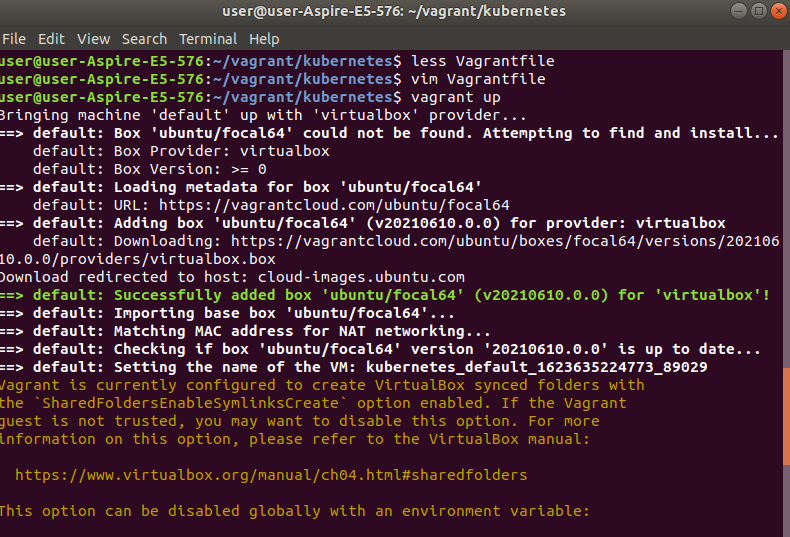790x537 pixels.
Task: Open the View menu
Action: click(x=93, y=39)
